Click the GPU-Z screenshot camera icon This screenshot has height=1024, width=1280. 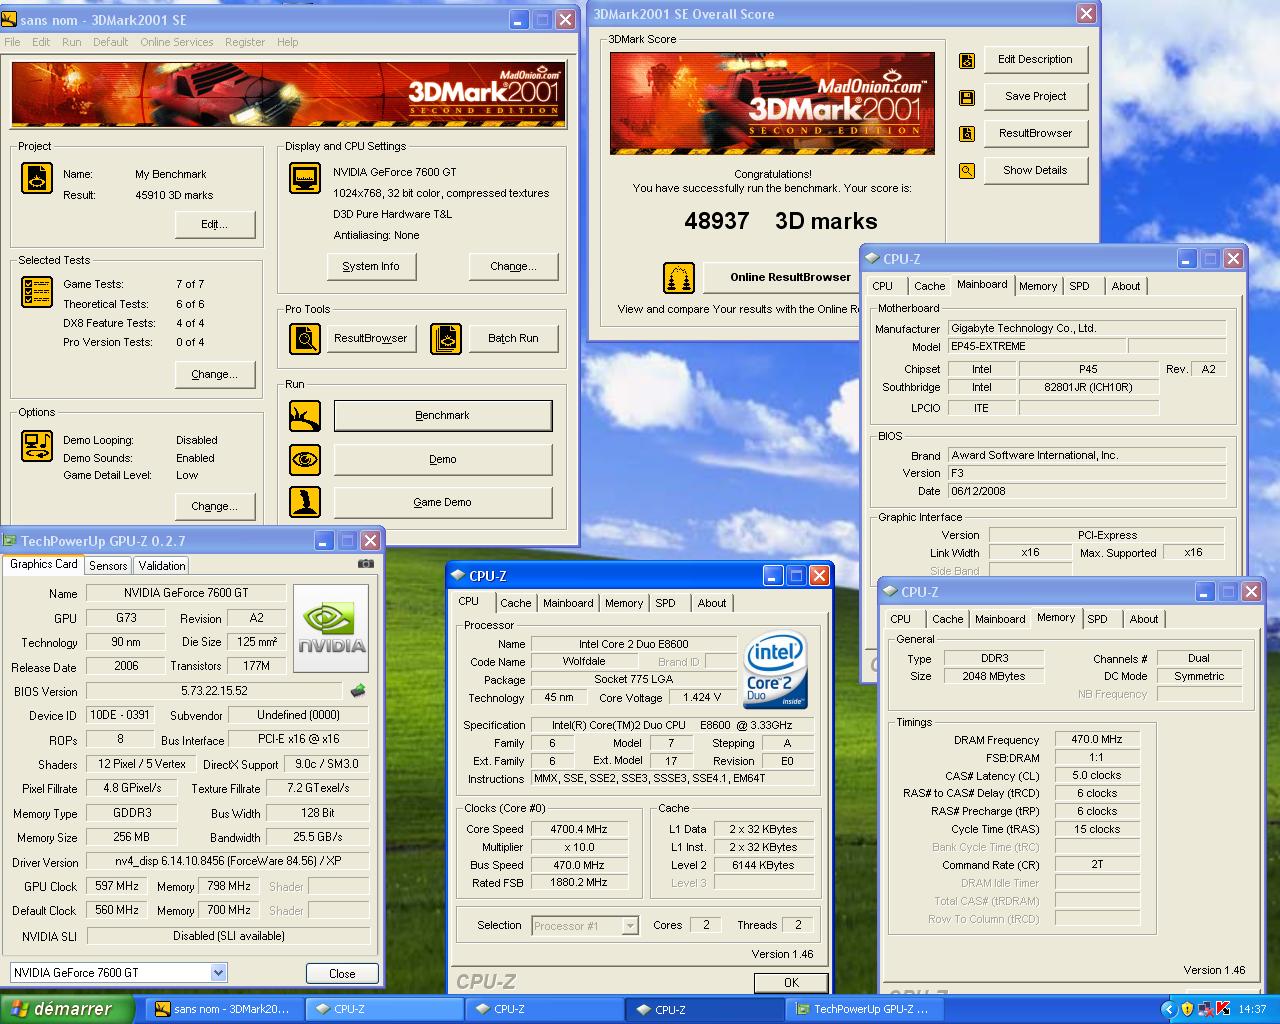(x=366, y=564)
